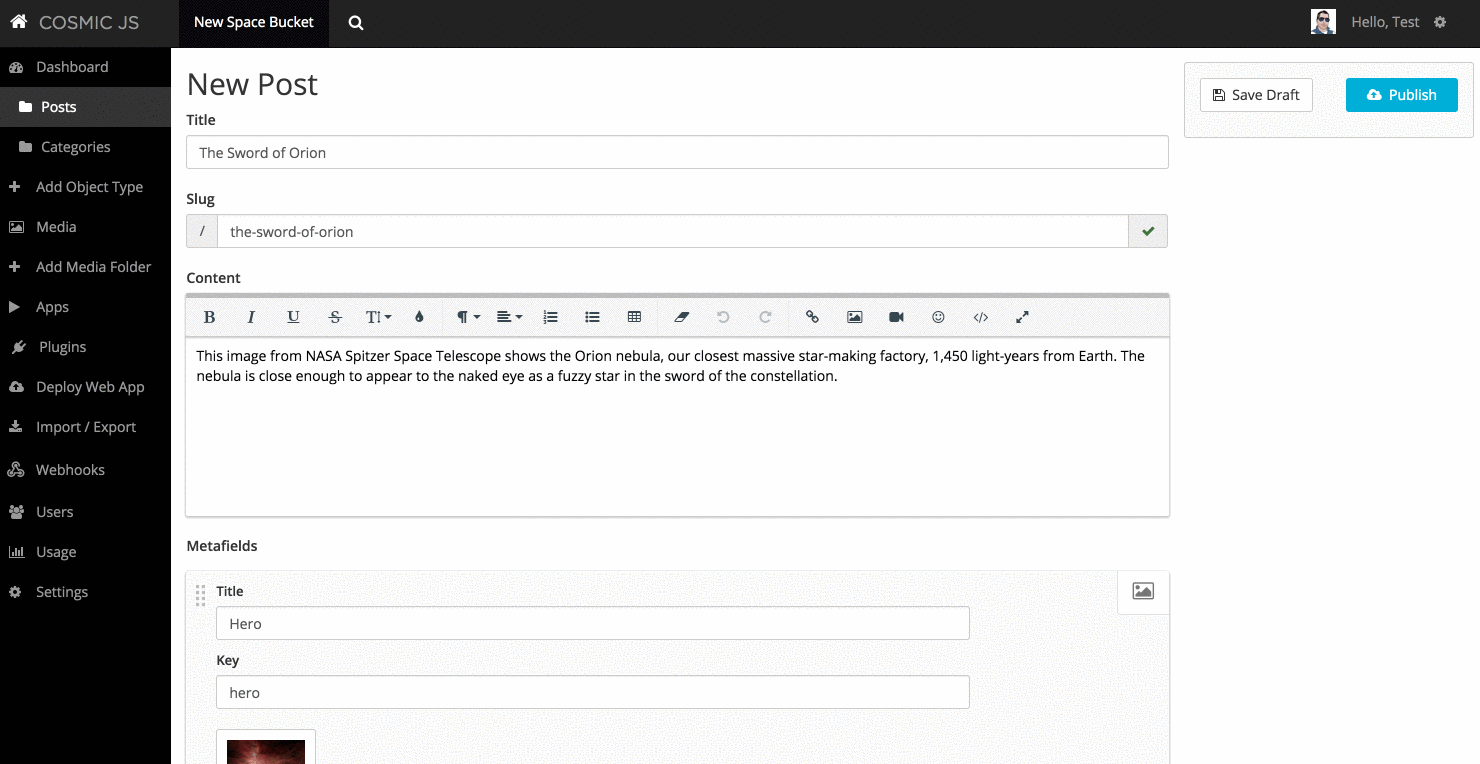Apply italic formatting in editor toolbar
Screen dimensions: 1480x764
point(251,317)
